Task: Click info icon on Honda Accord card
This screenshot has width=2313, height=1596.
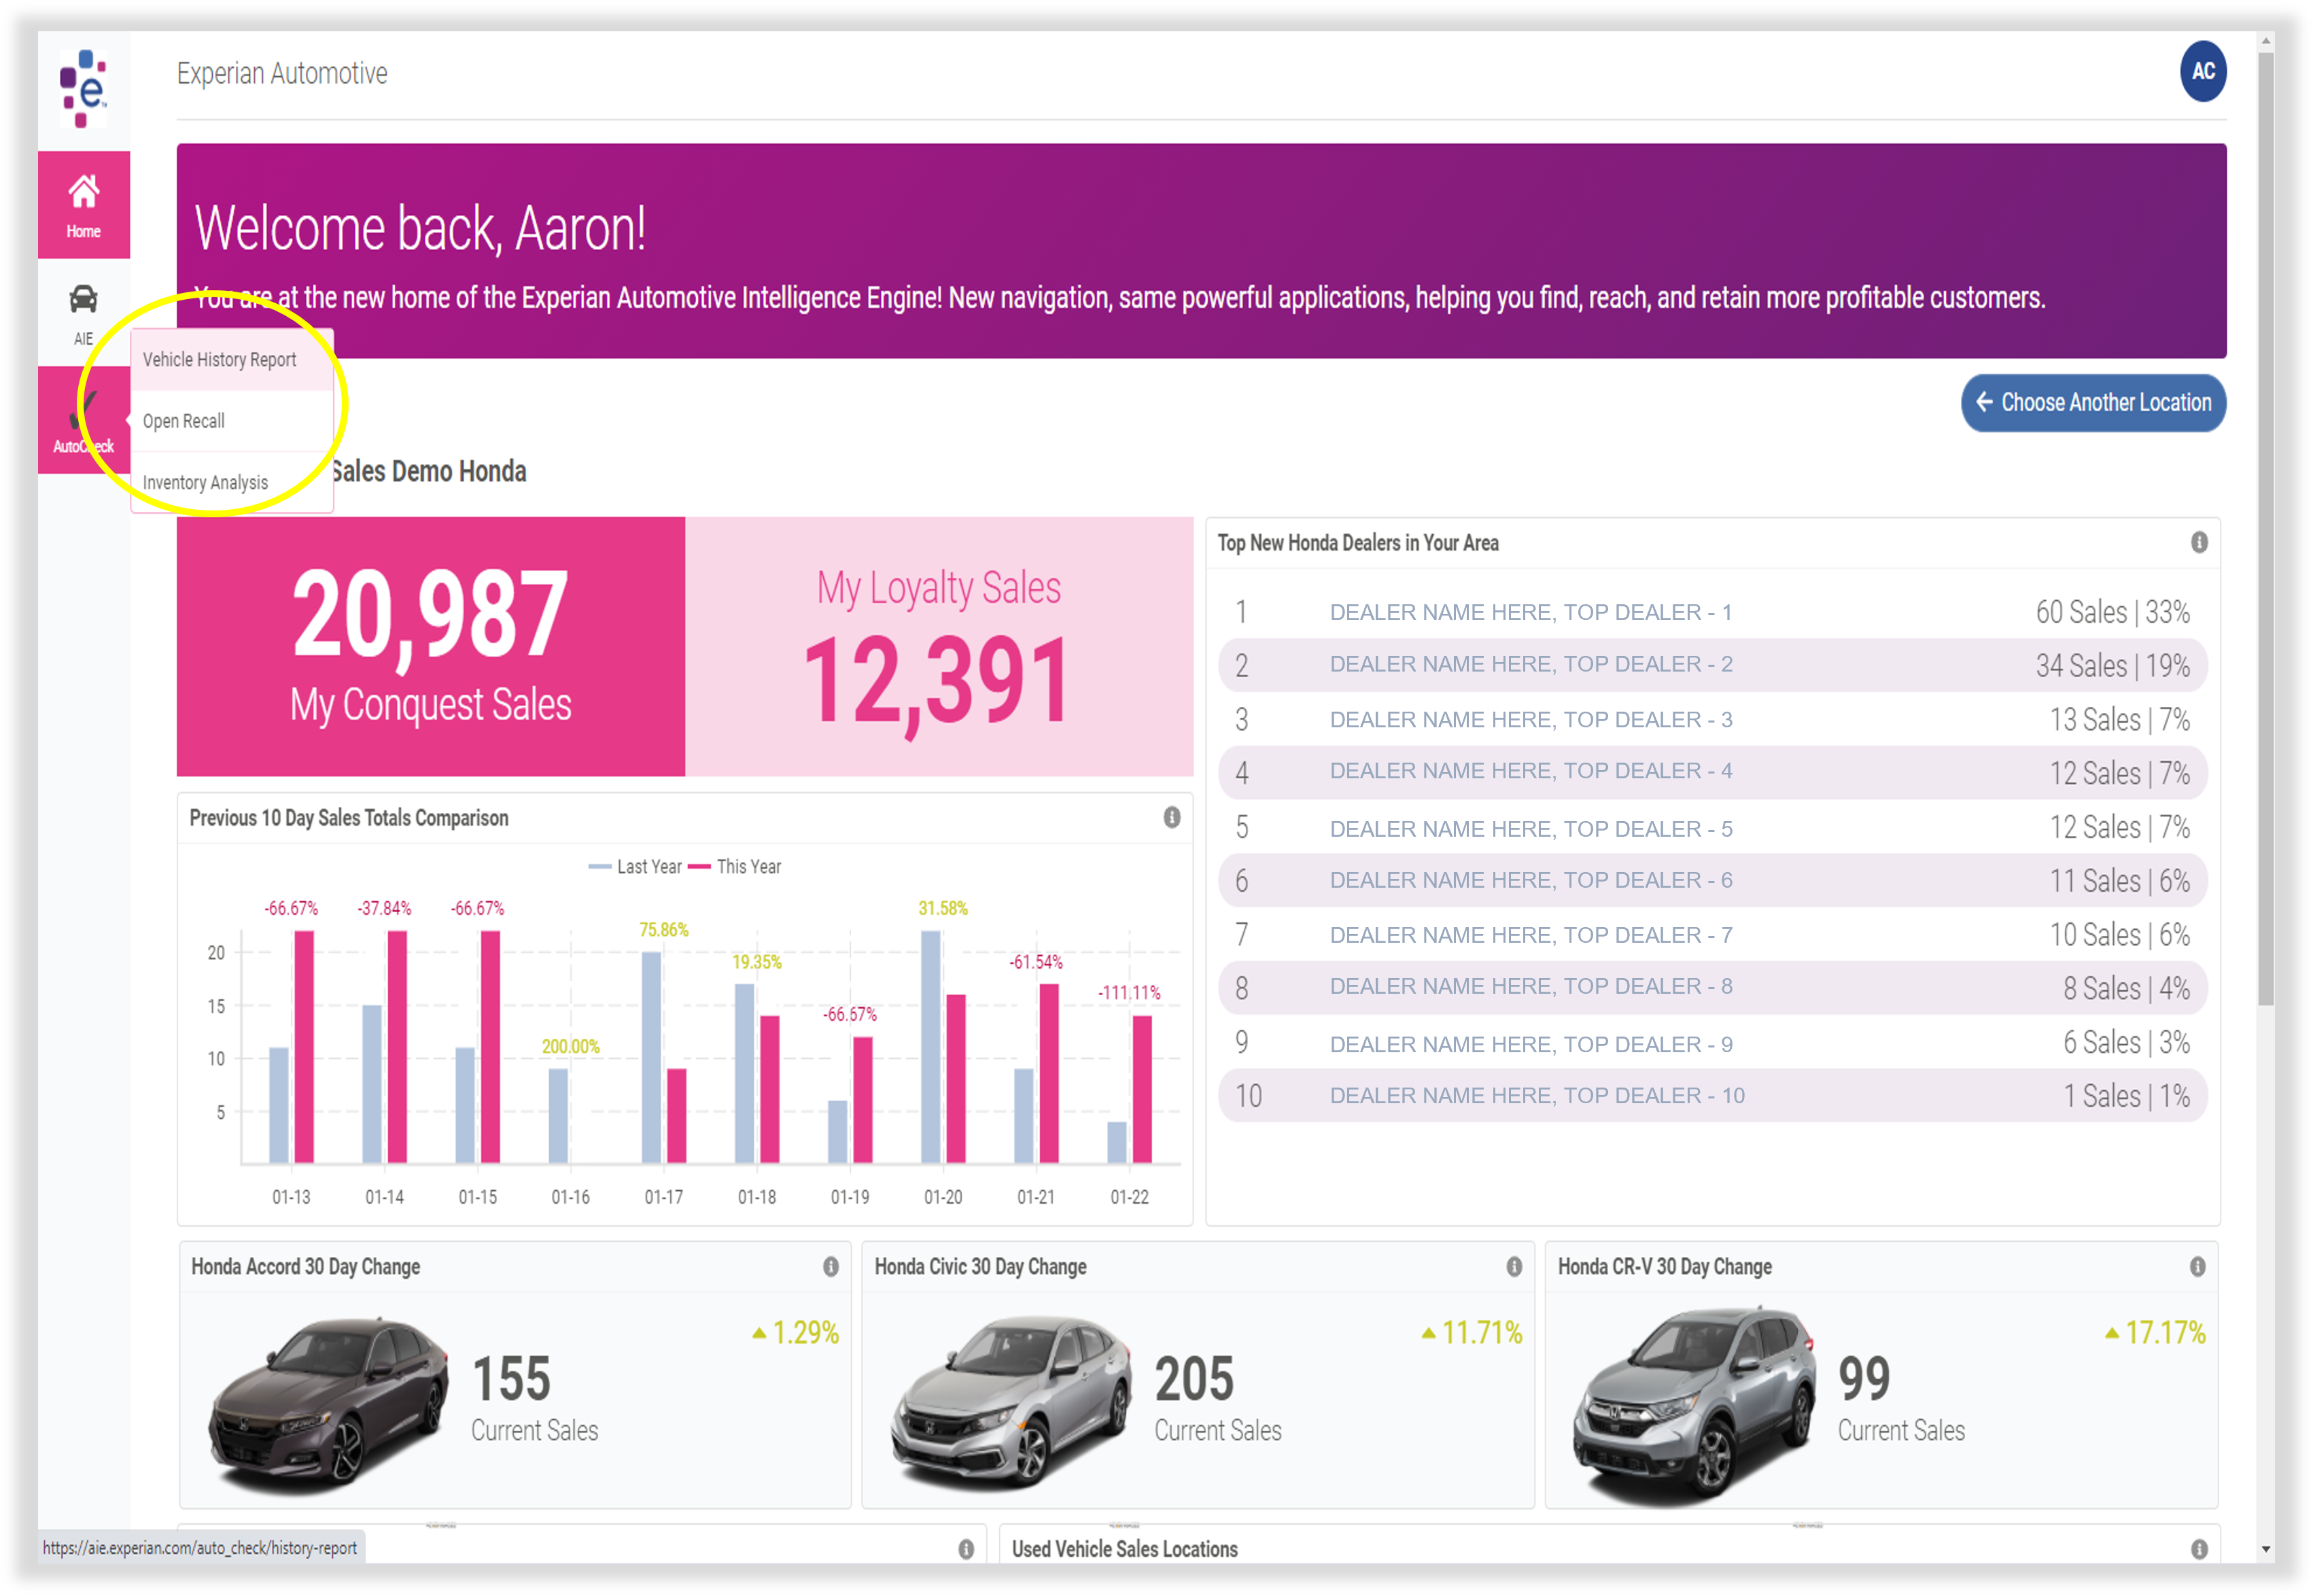Action: click(830, 1266)
